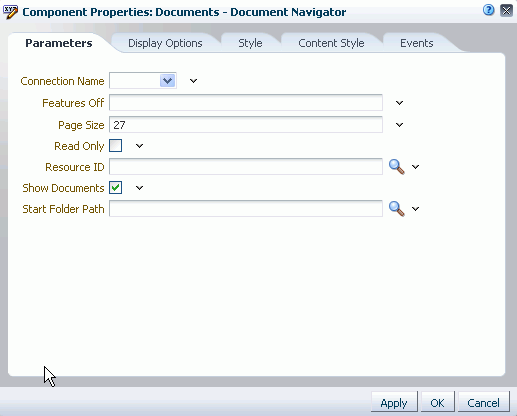
Task: Click the Page Size label
Action: tap(81, 125)
